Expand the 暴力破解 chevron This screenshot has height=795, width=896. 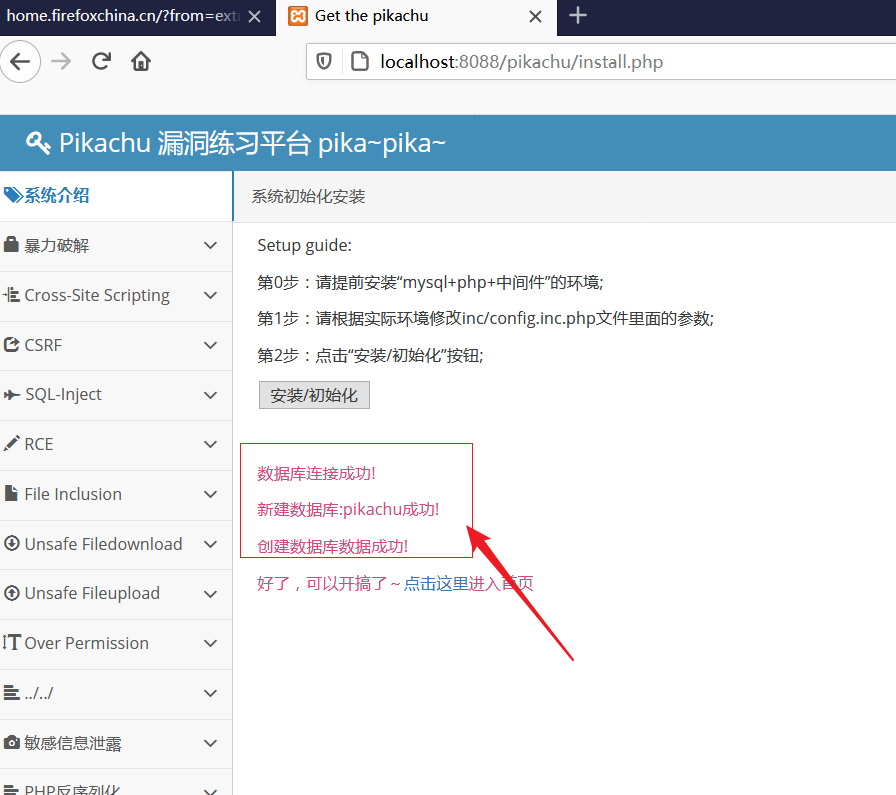point(210,246)
